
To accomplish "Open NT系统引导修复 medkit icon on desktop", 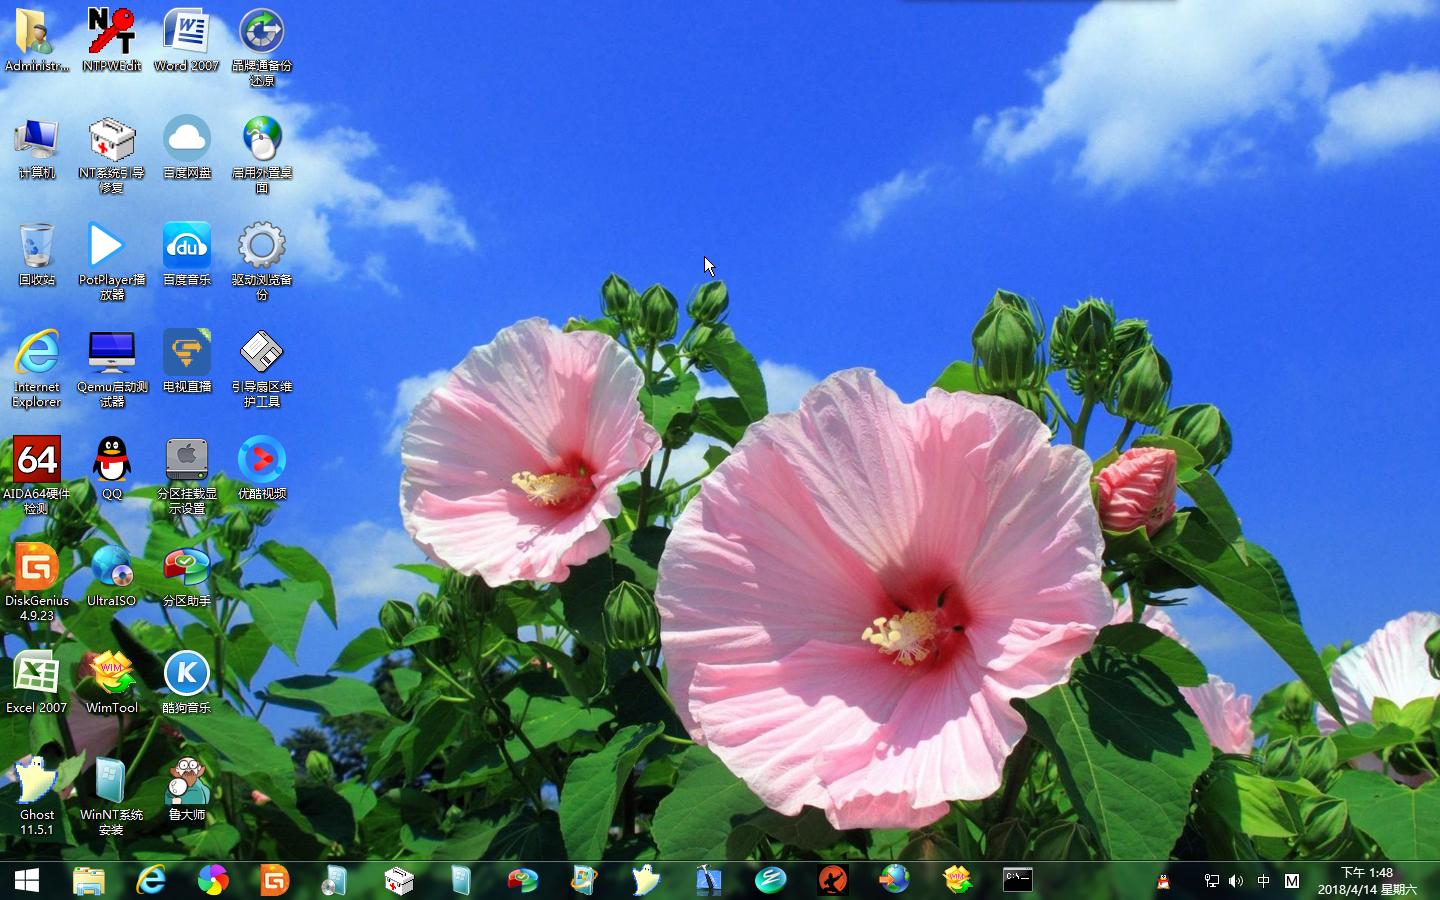I will pyautogui.click(x=112, y=154).
